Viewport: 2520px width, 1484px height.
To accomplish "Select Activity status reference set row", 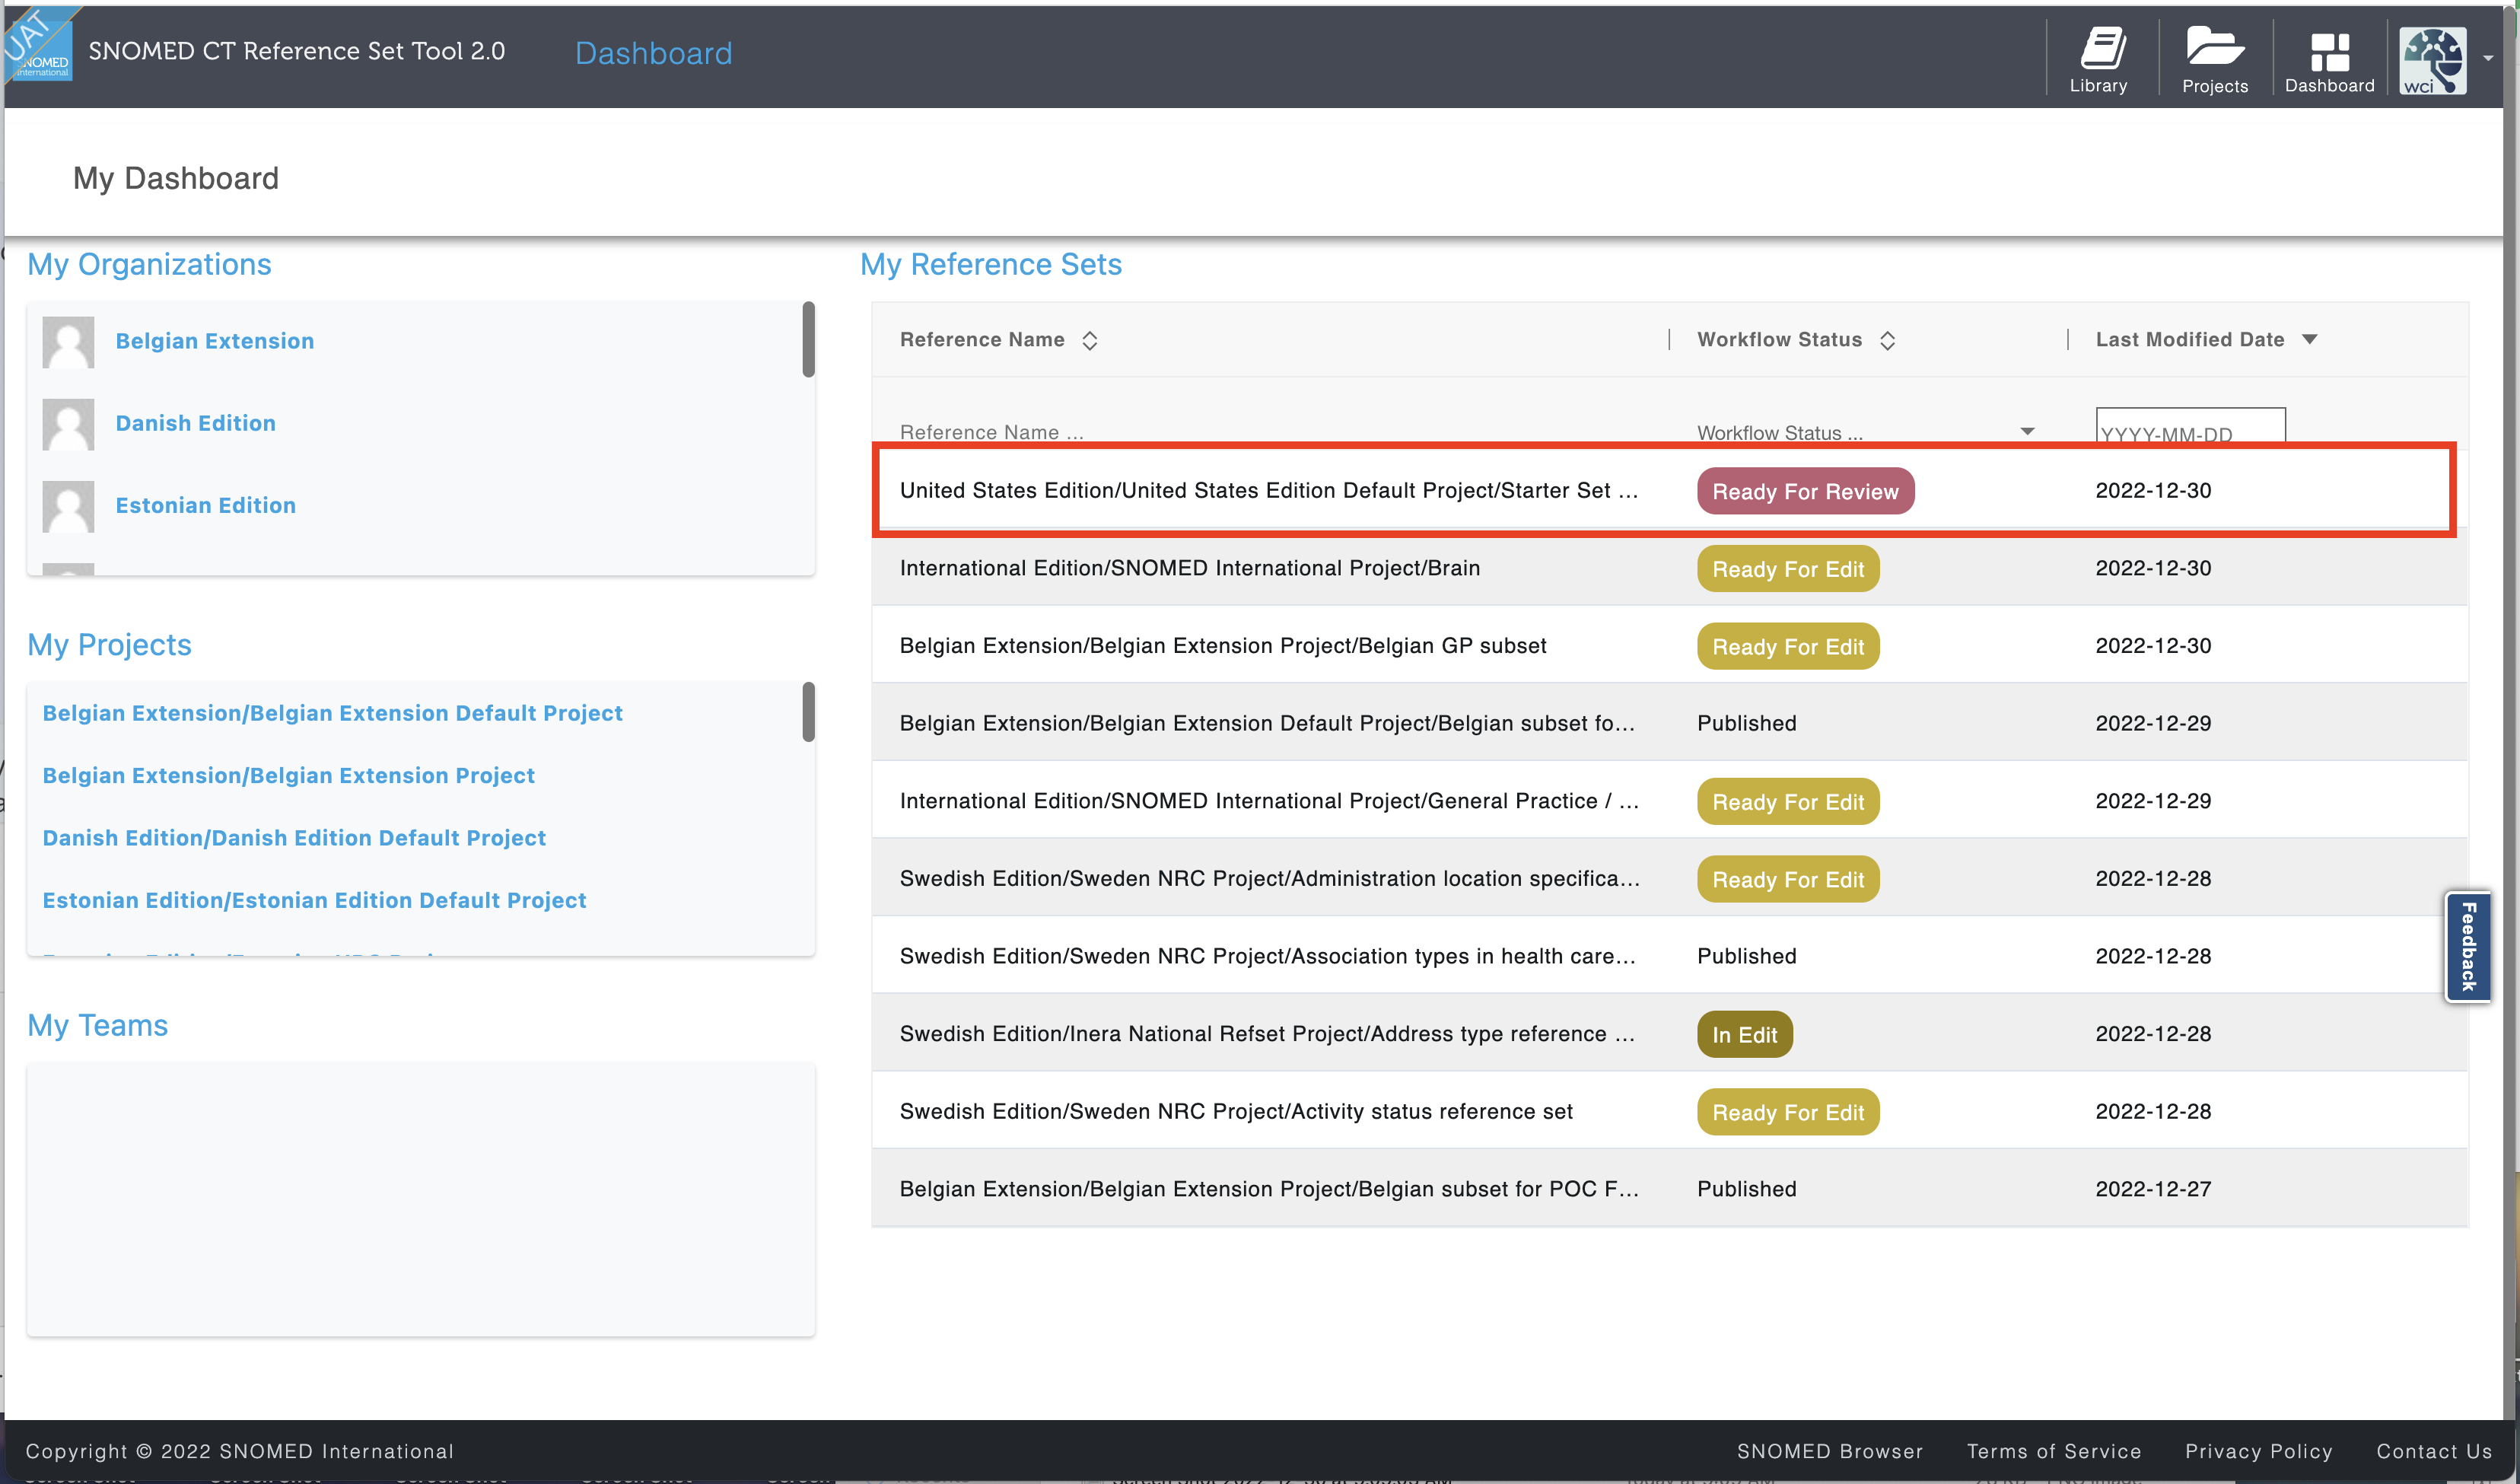I will 1669,1112.
